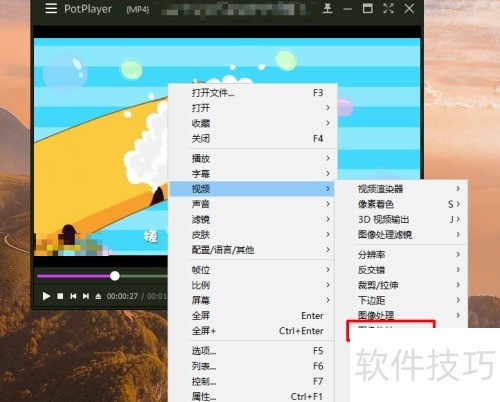Select the highlighted 视频 menu entry
The image size is (500, 402).
point(252,189)
